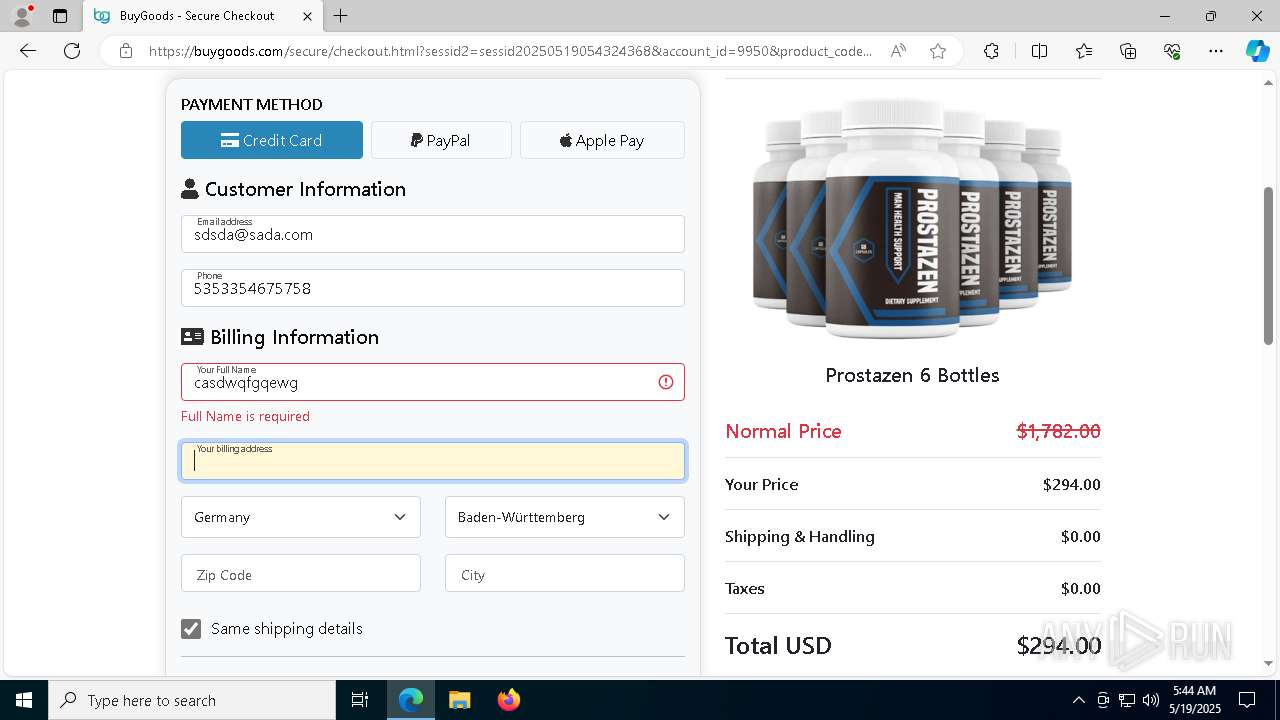
Task: Click the City input field
Action: click(565, 574)
